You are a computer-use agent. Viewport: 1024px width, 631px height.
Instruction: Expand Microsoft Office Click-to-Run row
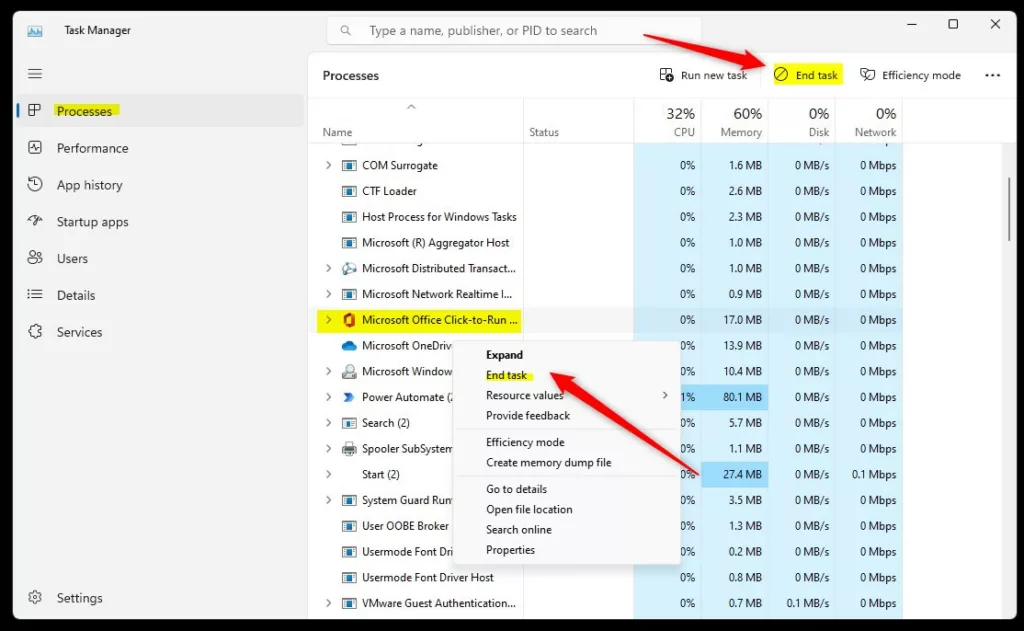328,319
